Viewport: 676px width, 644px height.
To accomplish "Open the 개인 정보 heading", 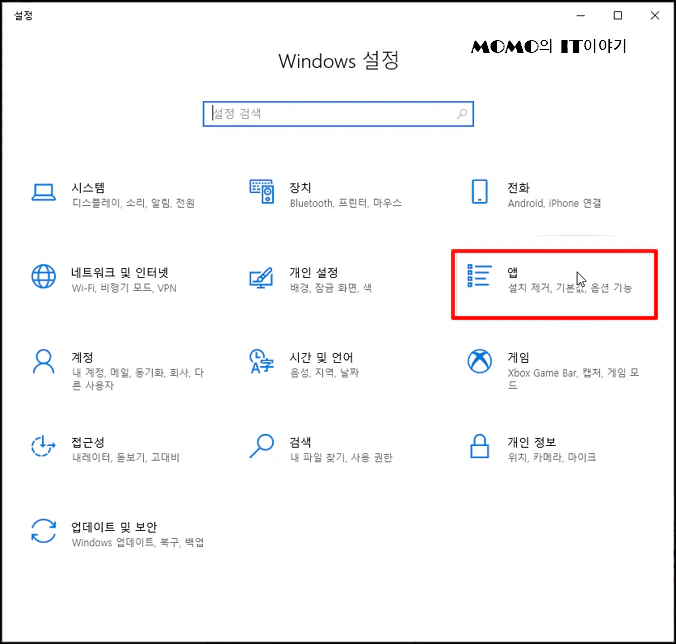I will point(532,442).
